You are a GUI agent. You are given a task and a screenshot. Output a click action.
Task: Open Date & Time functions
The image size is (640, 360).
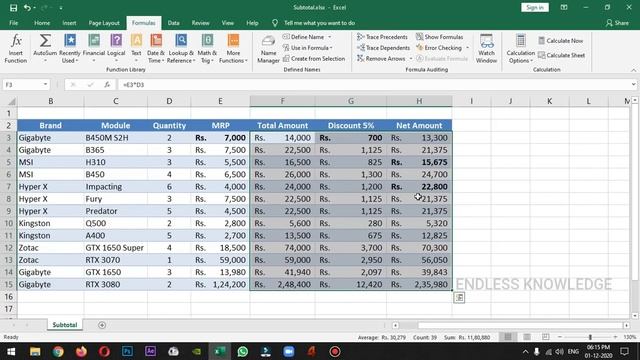point(156,48)
